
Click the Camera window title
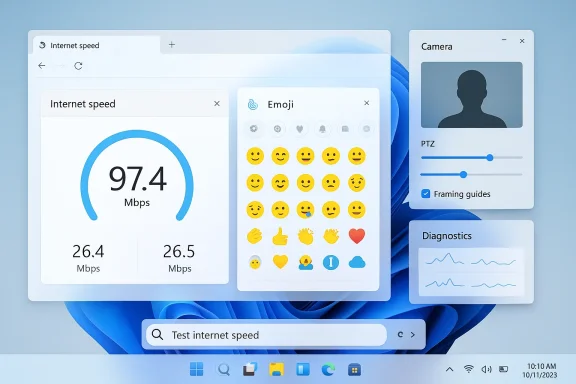coord(436,47)
